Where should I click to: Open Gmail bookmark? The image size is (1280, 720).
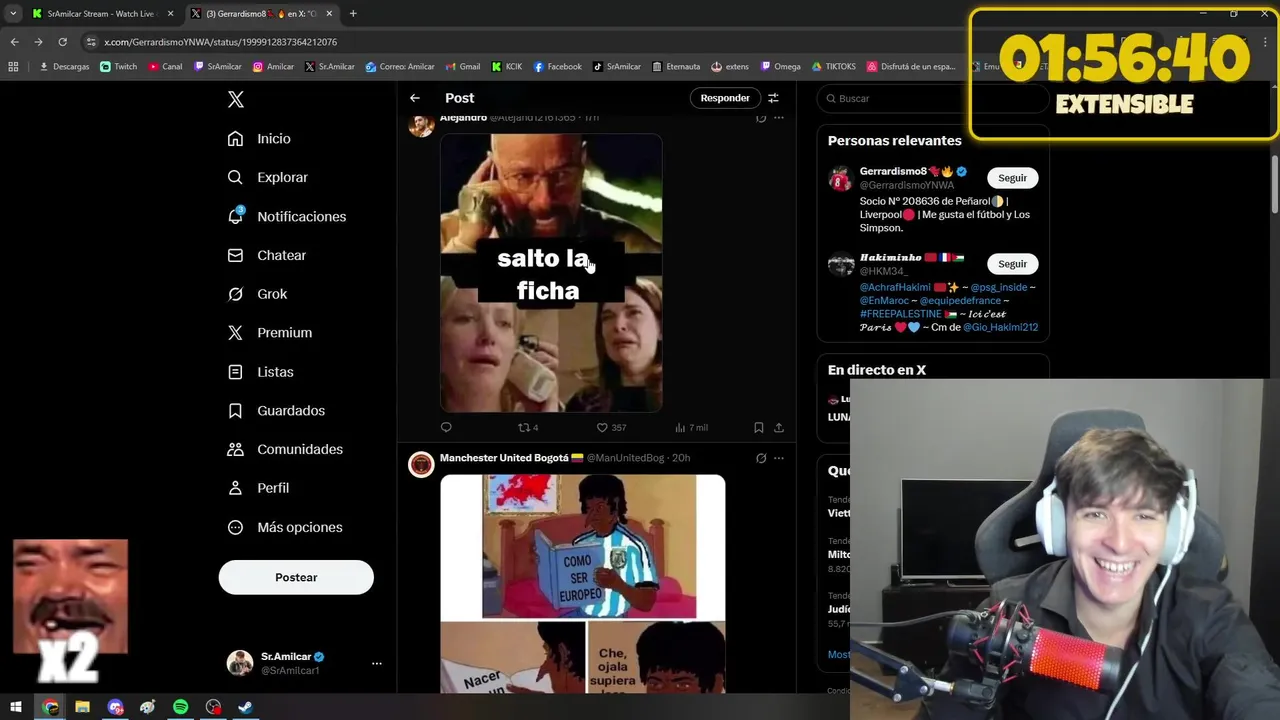tap(462, 67)
